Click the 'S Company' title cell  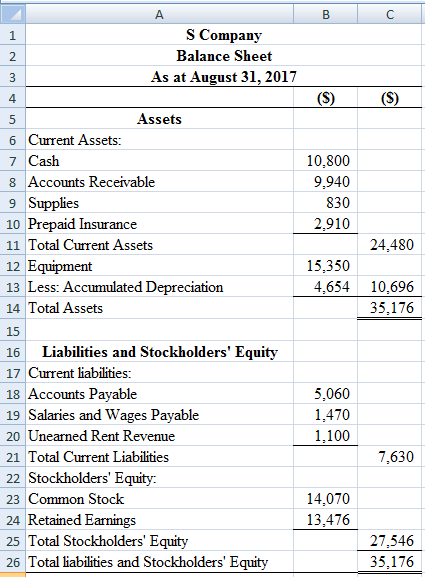tap(224, 35)
